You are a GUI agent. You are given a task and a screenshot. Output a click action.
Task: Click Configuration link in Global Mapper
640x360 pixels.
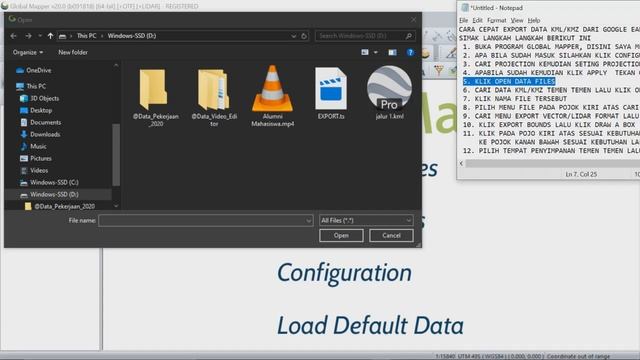click(344, 273)
